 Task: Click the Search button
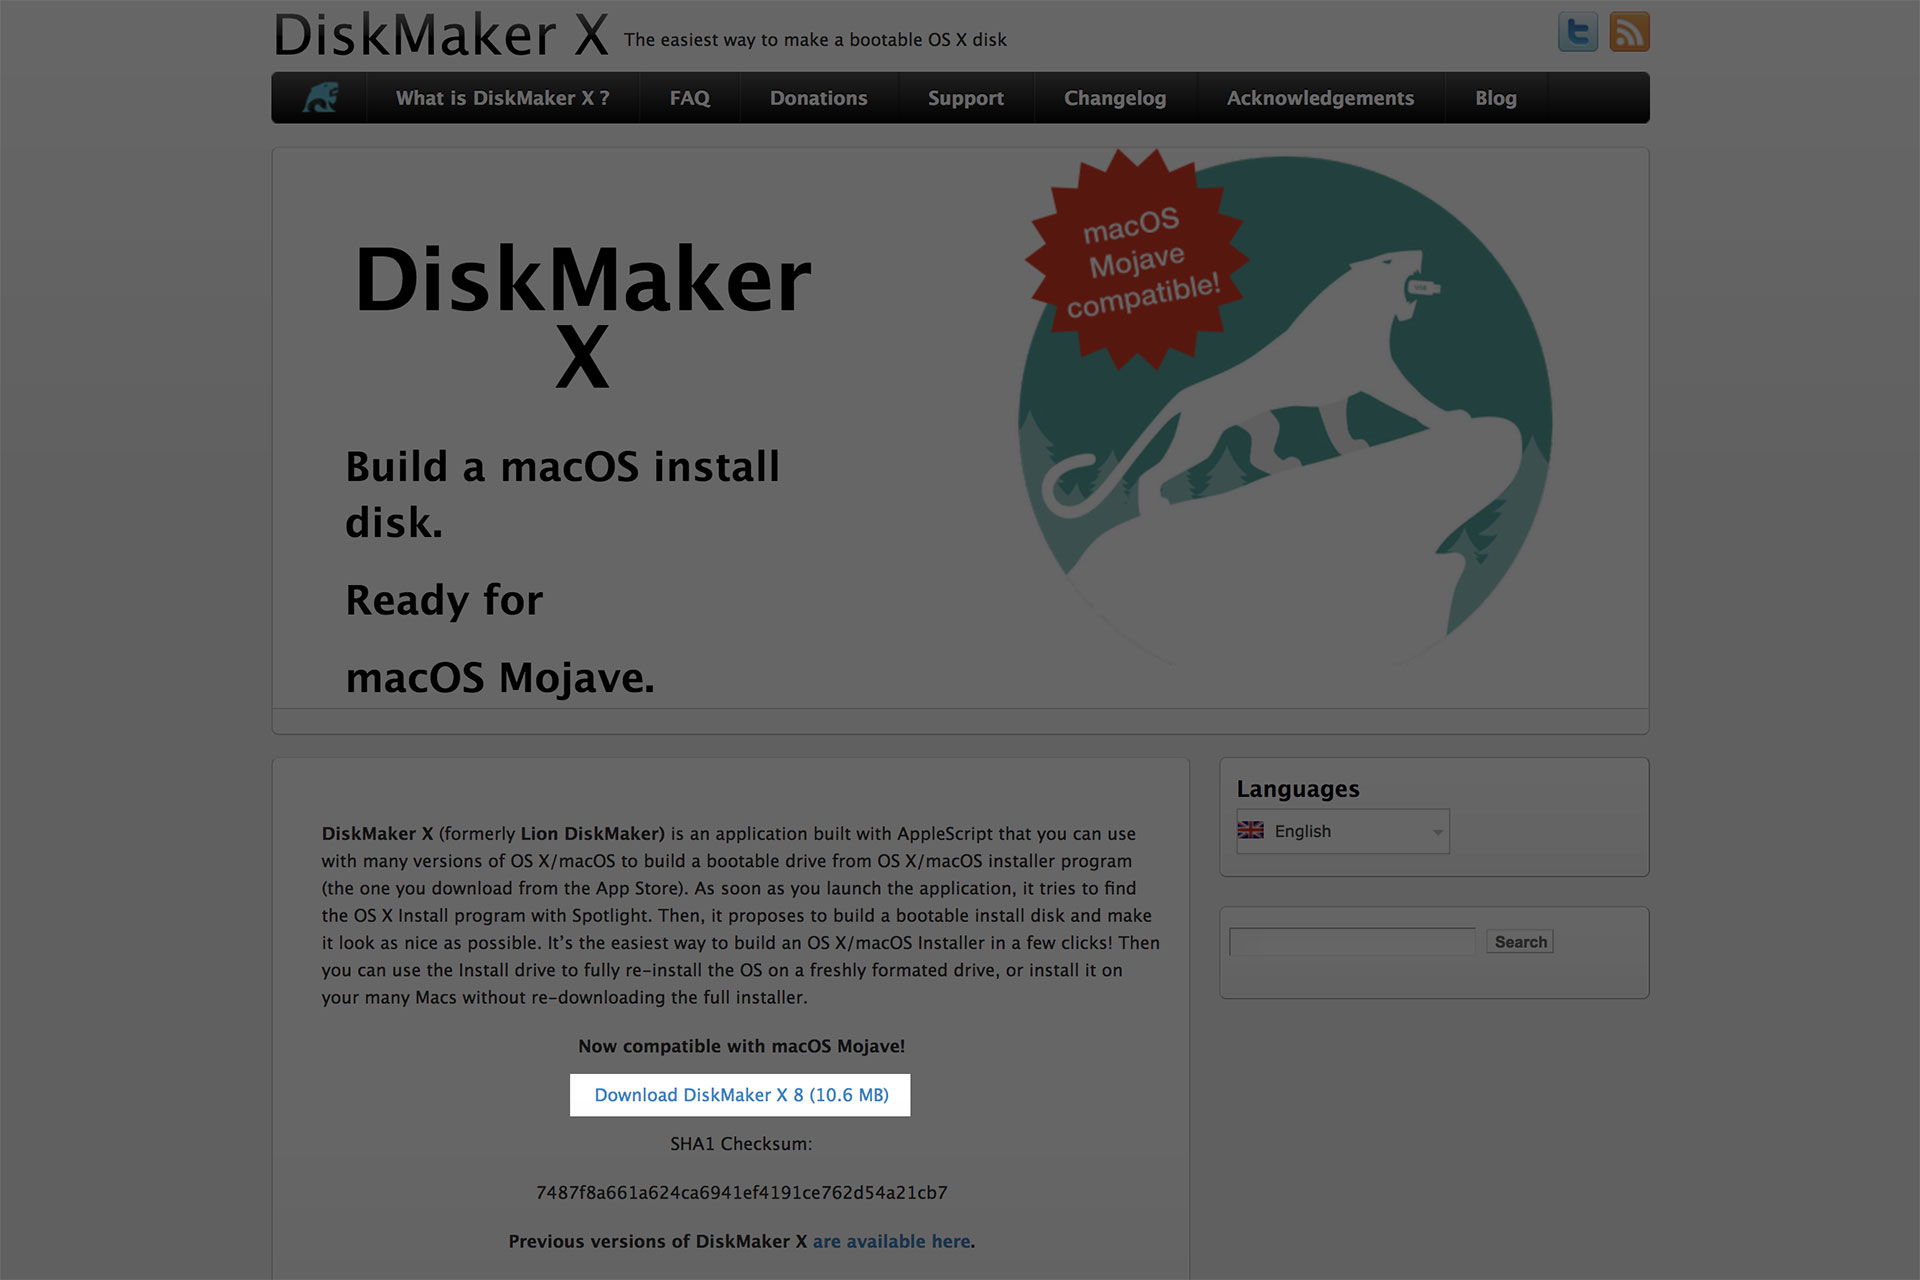1520,941
